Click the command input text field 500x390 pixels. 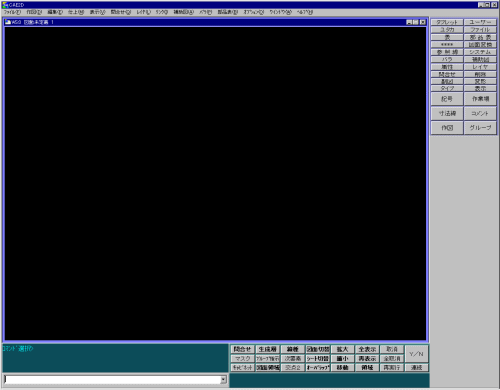point(112,379)
